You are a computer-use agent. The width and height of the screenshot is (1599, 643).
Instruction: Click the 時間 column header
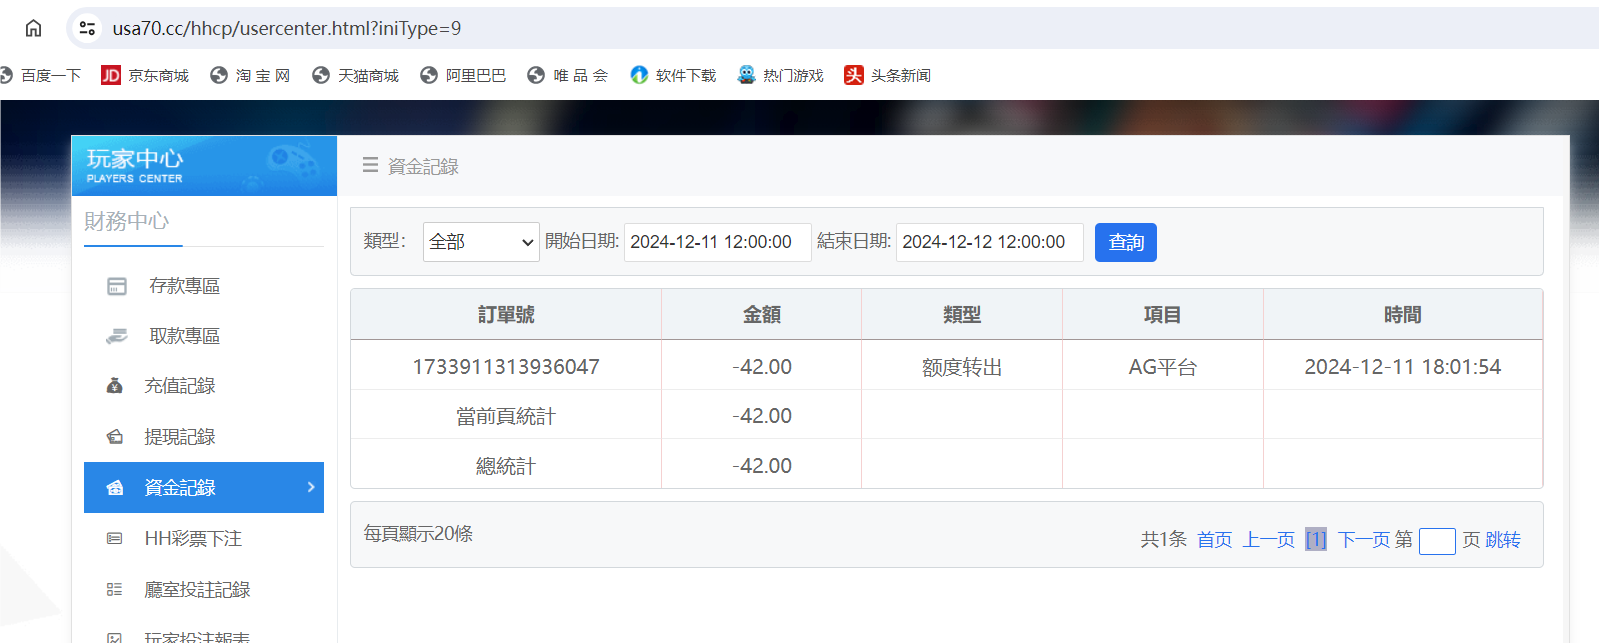click(x=1403, y=315)
